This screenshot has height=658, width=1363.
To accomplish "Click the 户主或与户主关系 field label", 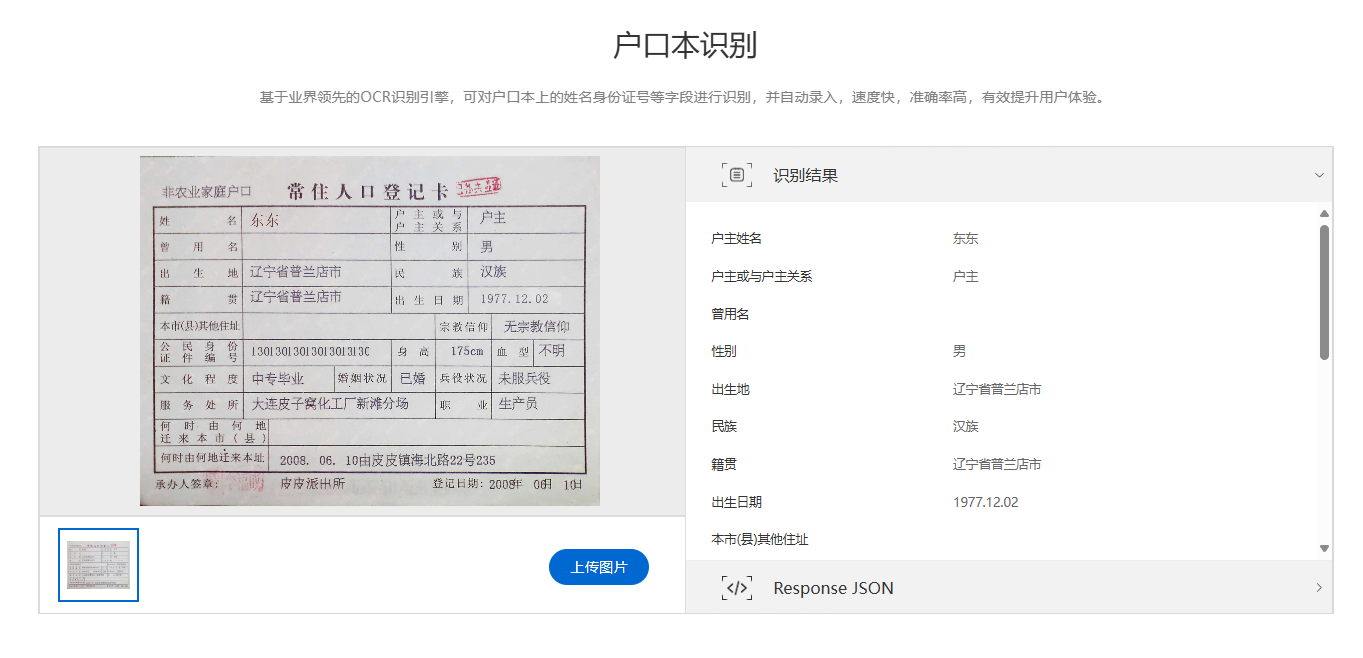I will [761, 277].
